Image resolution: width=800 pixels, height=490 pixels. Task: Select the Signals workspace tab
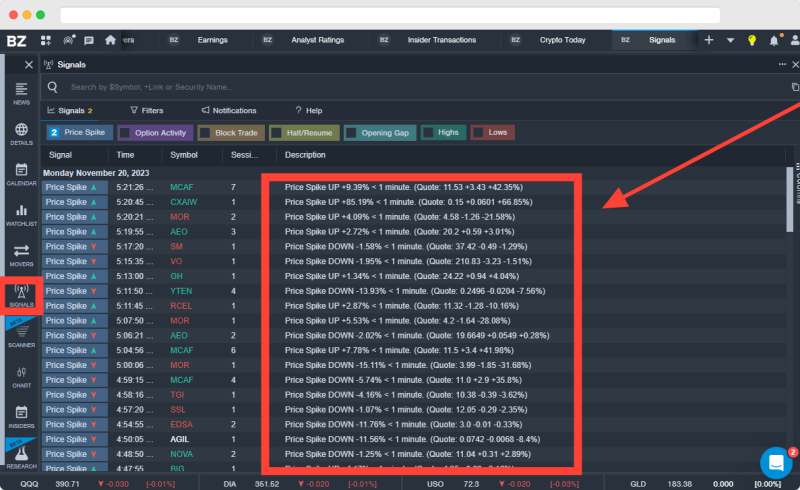click(x=655, y=40)
